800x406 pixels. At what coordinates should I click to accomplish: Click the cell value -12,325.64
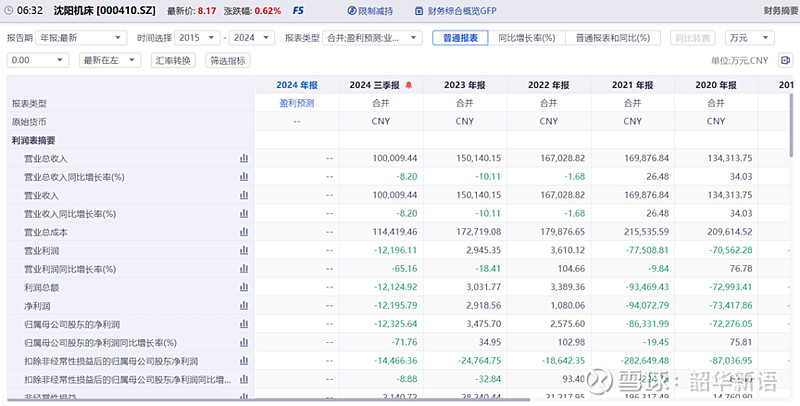click(x=395, y=323)
